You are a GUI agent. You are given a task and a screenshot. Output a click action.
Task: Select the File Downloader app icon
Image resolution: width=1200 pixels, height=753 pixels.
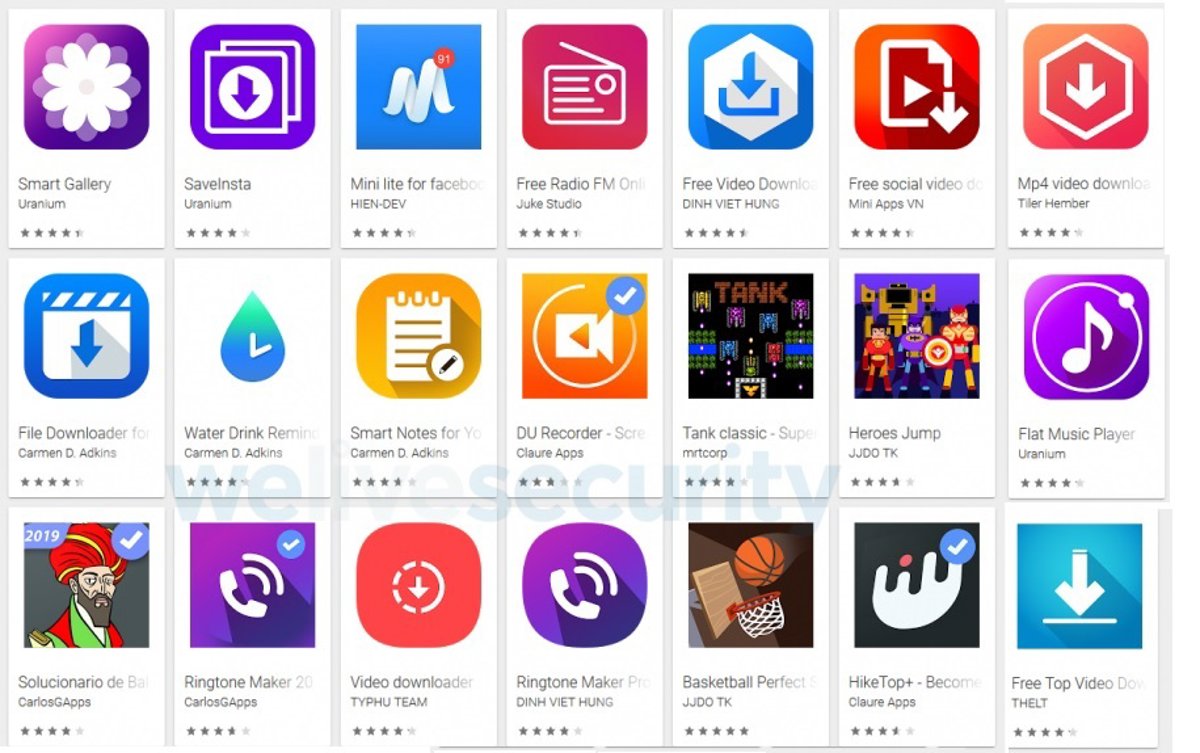[86, 336]
